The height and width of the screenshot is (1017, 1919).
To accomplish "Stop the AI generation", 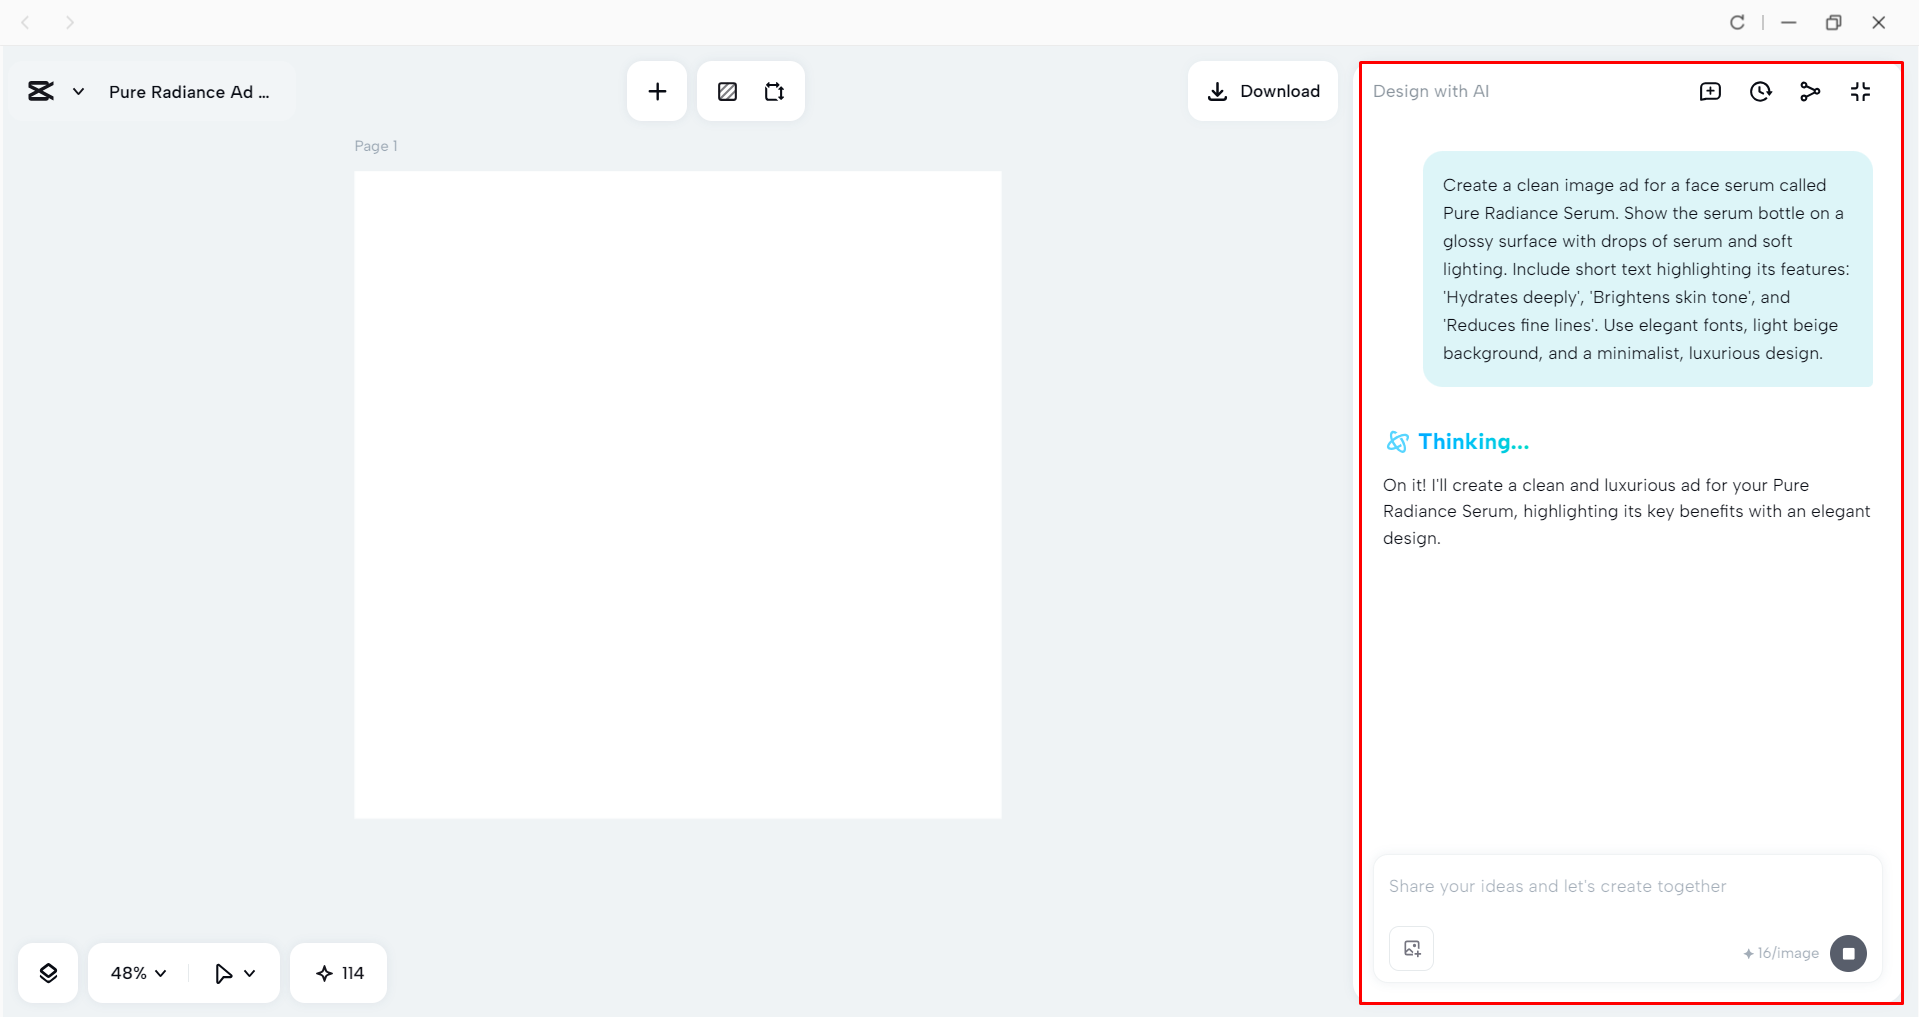I will [1848, 953].
